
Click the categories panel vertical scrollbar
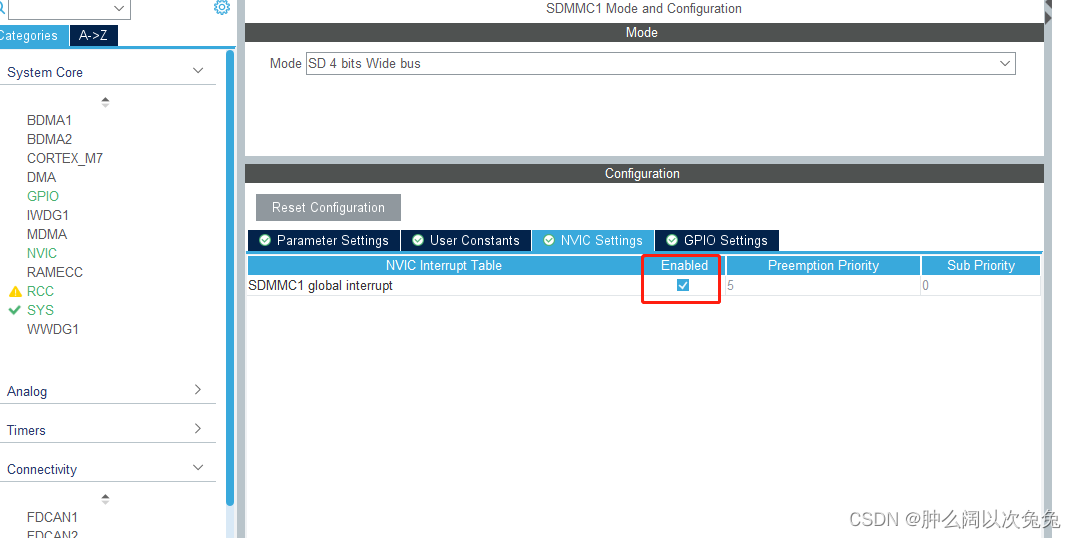tap(231, 278)
